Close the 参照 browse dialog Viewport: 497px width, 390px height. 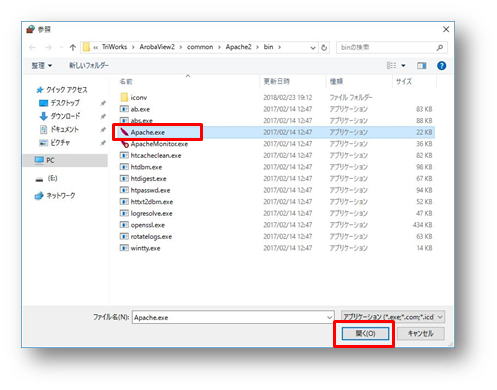point(446,29)
